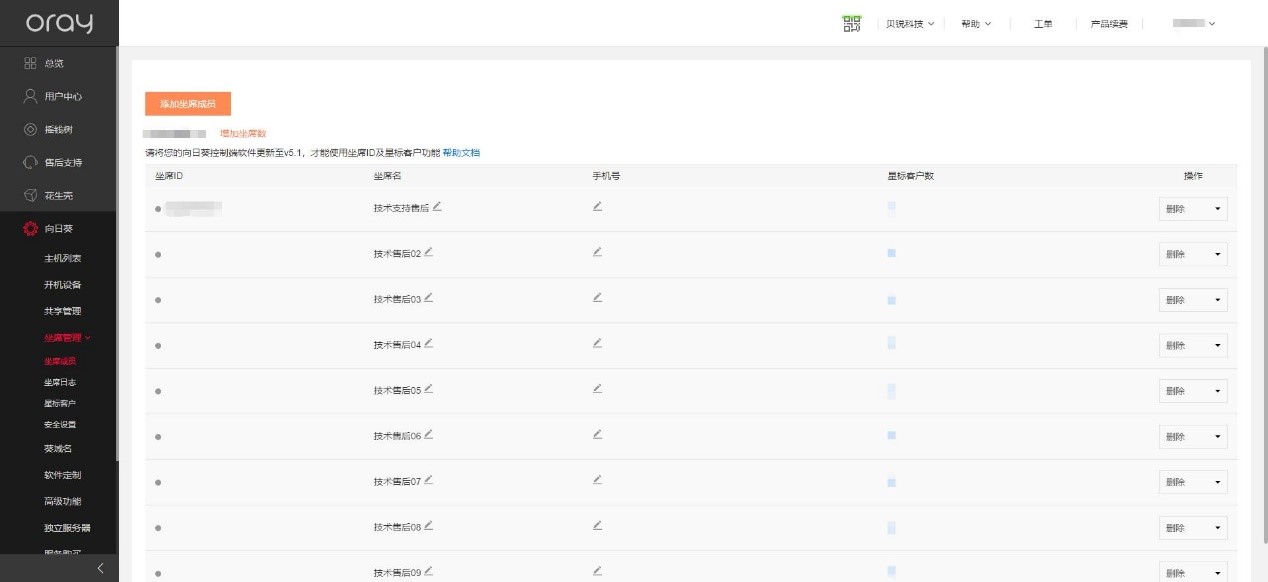Viewport: 1268px width, 582px height.
Task: Edit seat name 技术支持售后 pencil icon
Action: pyautogui.click(x=437, y=206)
